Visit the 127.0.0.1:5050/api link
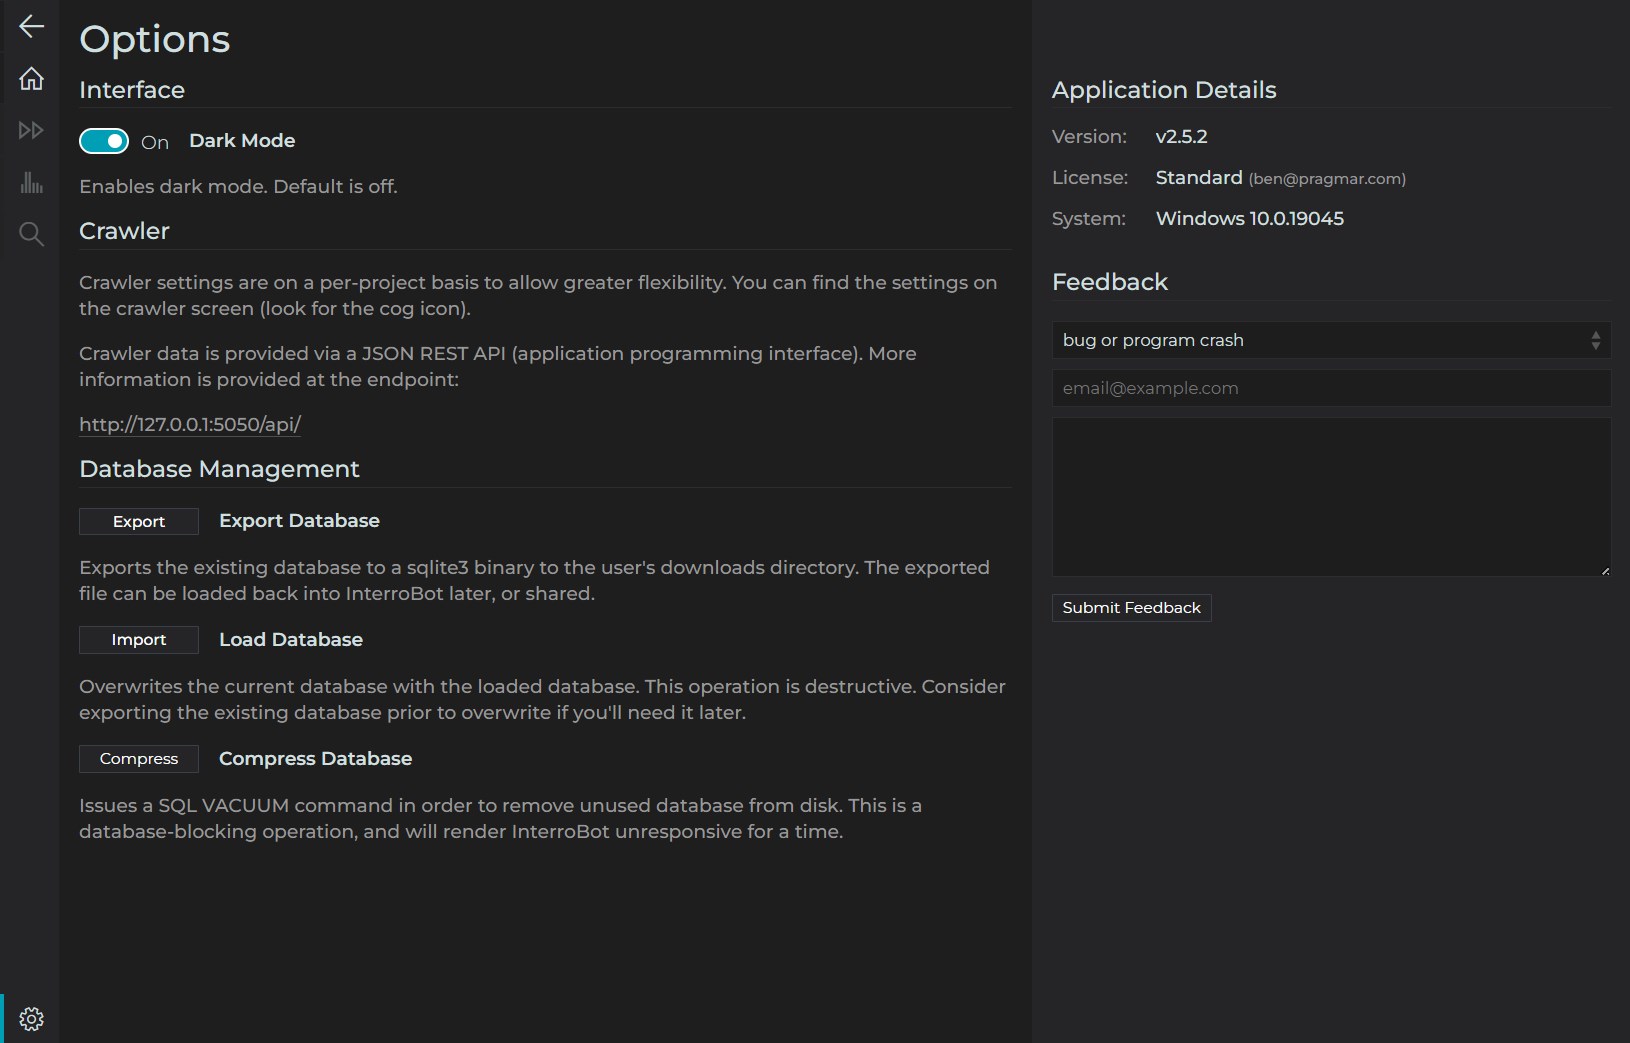Viewport: 1630px width, 1043px height. tap(190, 424)
